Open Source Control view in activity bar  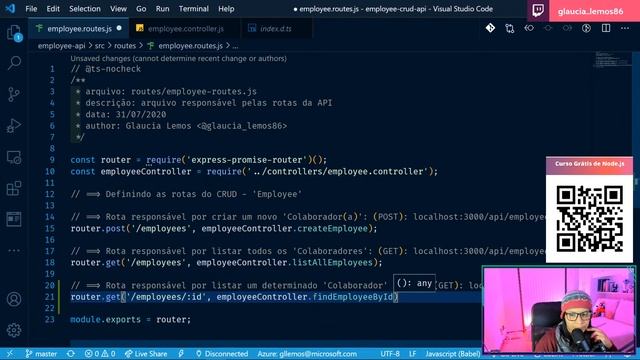(14, 94)
